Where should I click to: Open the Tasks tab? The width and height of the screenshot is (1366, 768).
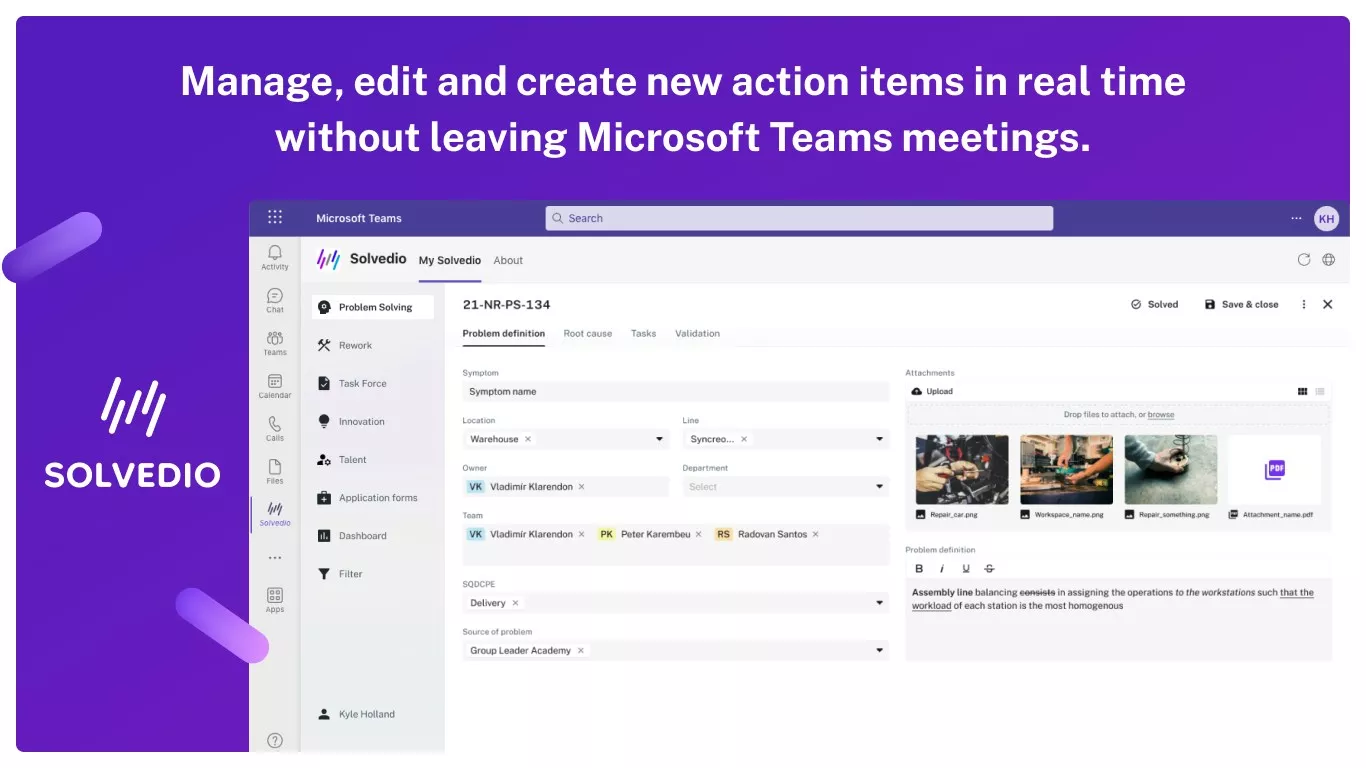[644, 334]
